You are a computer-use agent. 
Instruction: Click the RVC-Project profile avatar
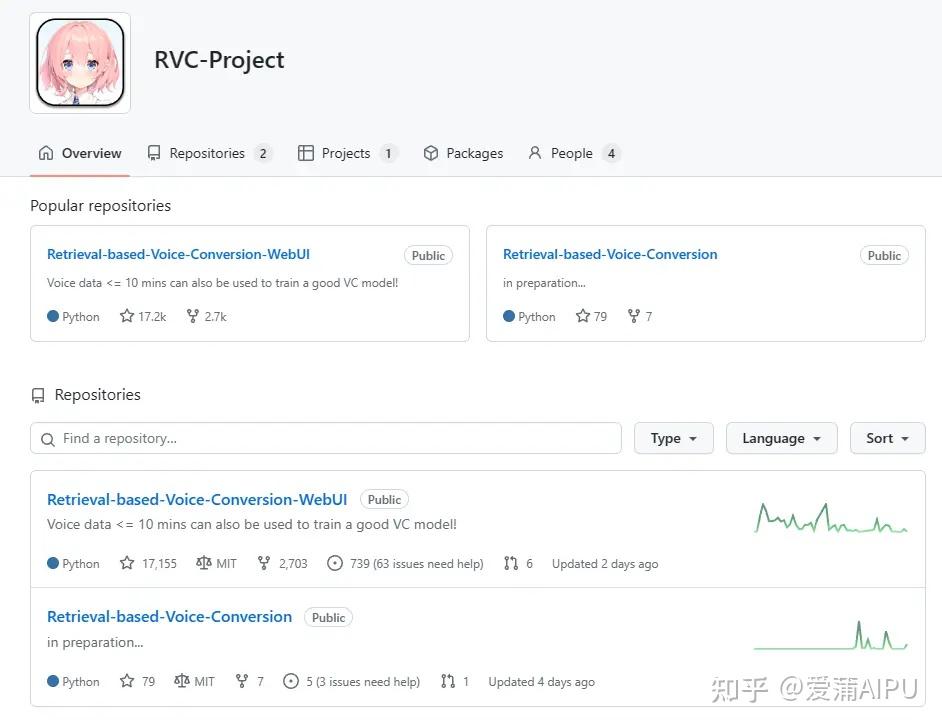(x=79, y=62)
